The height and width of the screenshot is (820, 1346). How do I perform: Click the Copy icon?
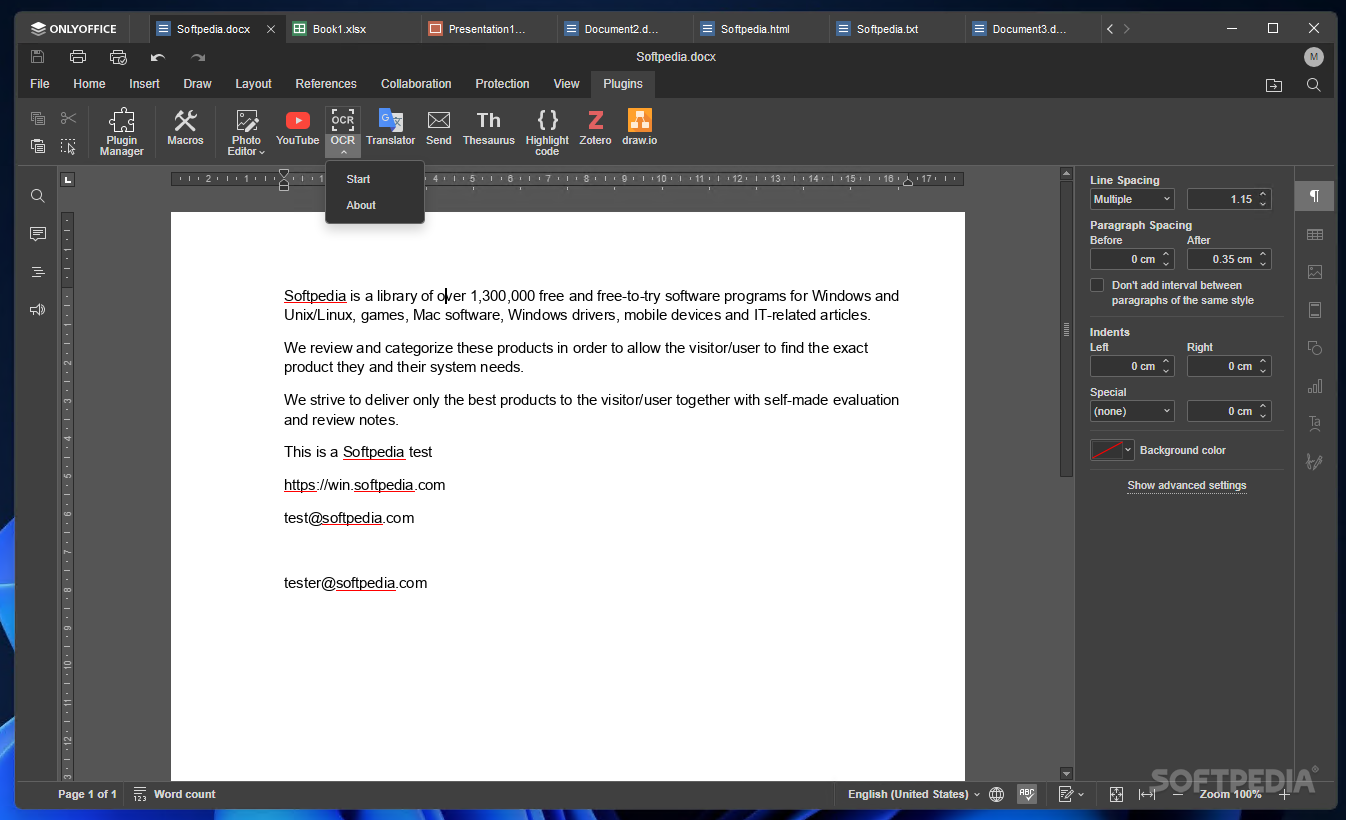click(x=38, y=119)
